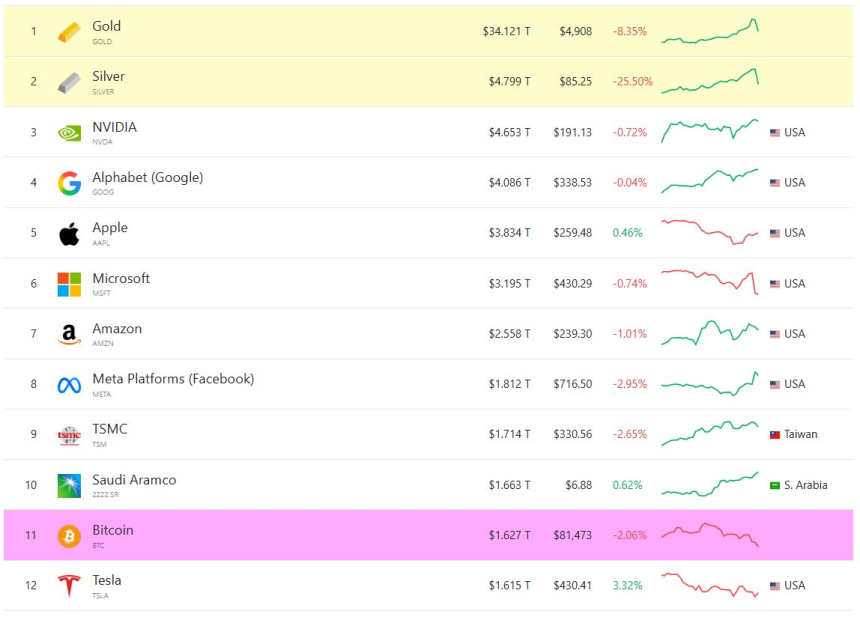The image size is (860, 617).
Task: Click the Amazon logo icon
Action: (x=69, y=335)
